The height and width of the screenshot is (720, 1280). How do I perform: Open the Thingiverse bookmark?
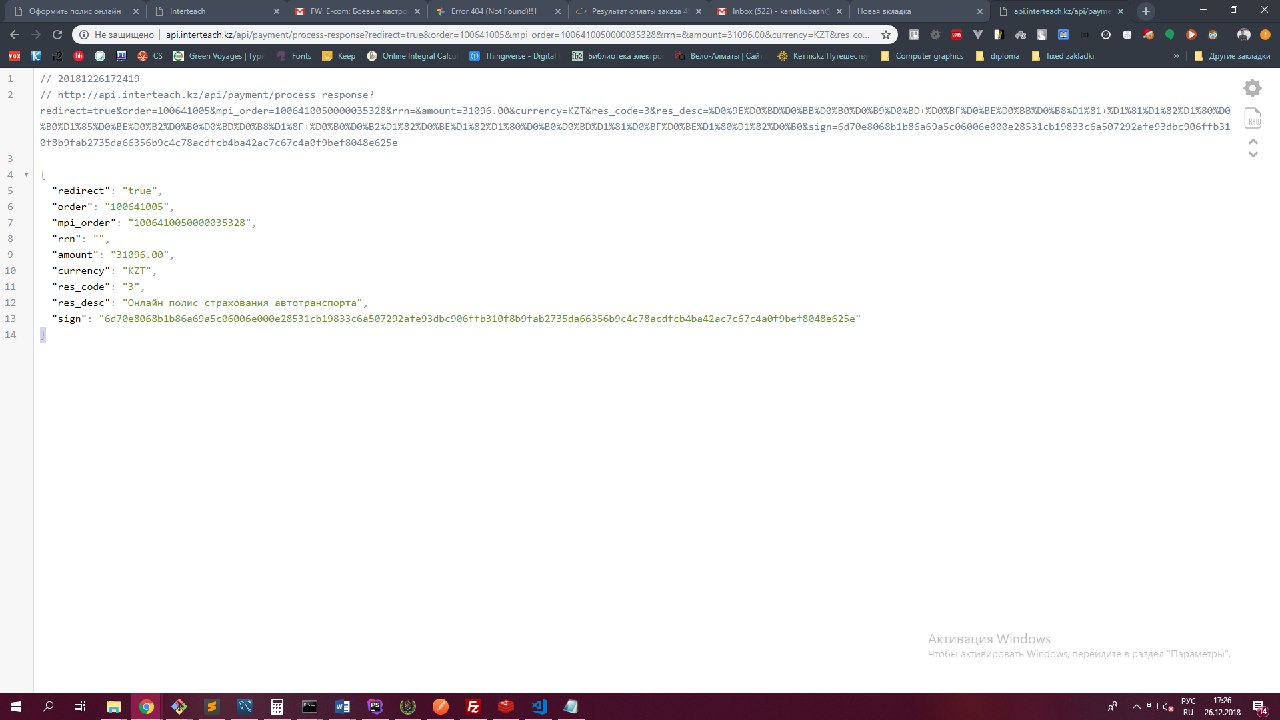pyautogui.click(x=512, y=56)
